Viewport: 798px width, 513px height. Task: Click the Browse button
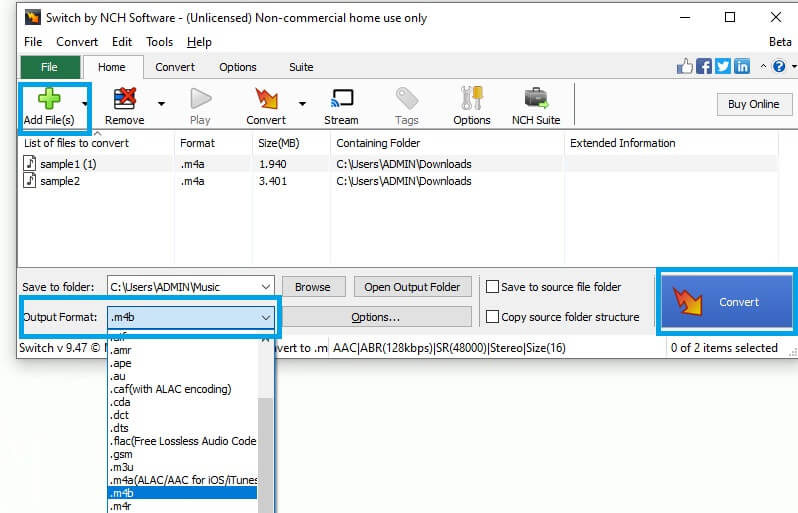click(312, 287)
